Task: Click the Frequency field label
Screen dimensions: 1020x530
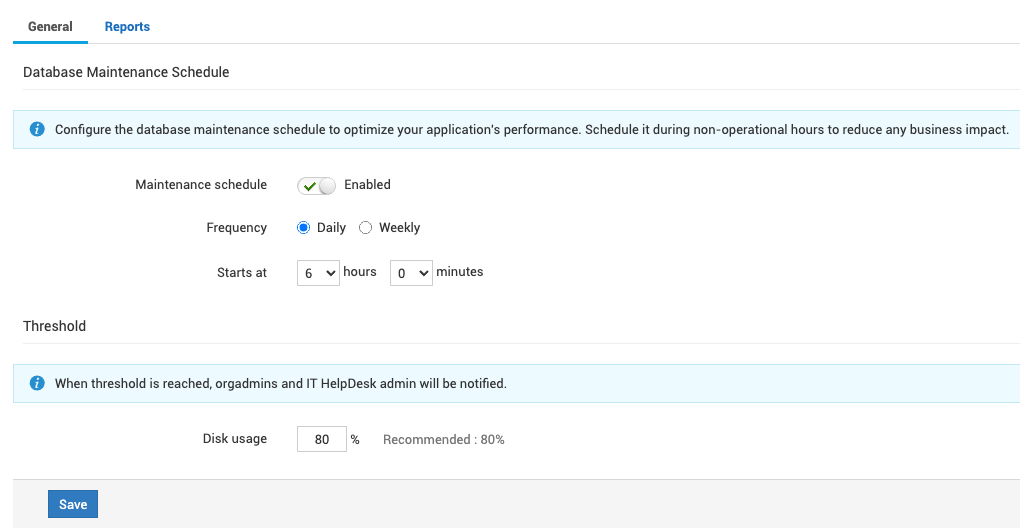Action: coord(236,228)
